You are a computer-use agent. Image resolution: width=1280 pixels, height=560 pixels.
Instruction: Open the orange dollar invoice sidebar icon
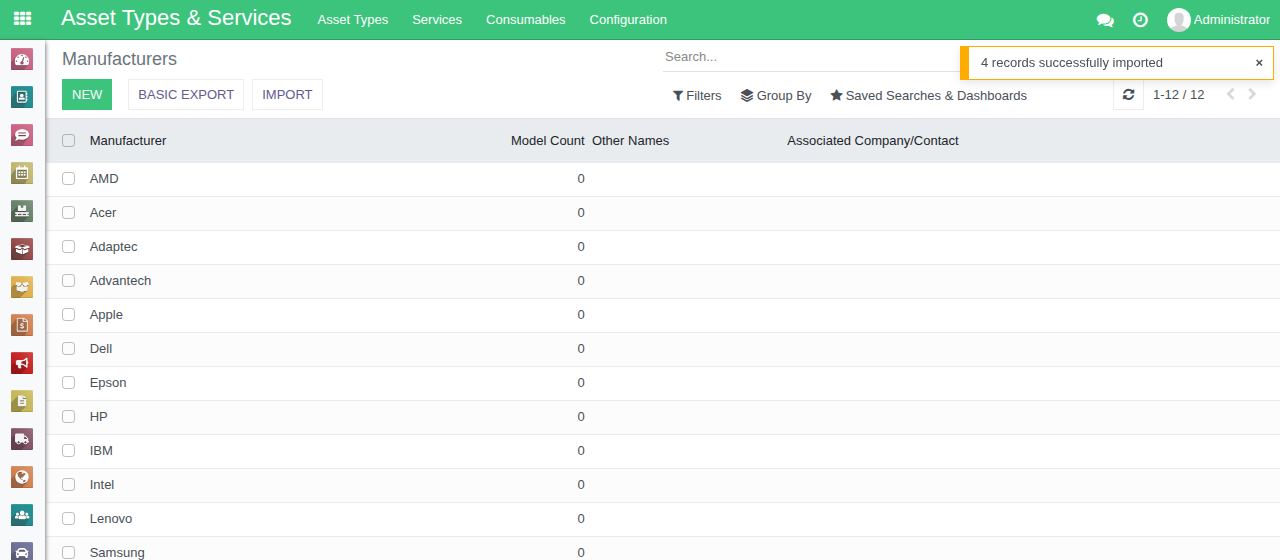[22, 325]
